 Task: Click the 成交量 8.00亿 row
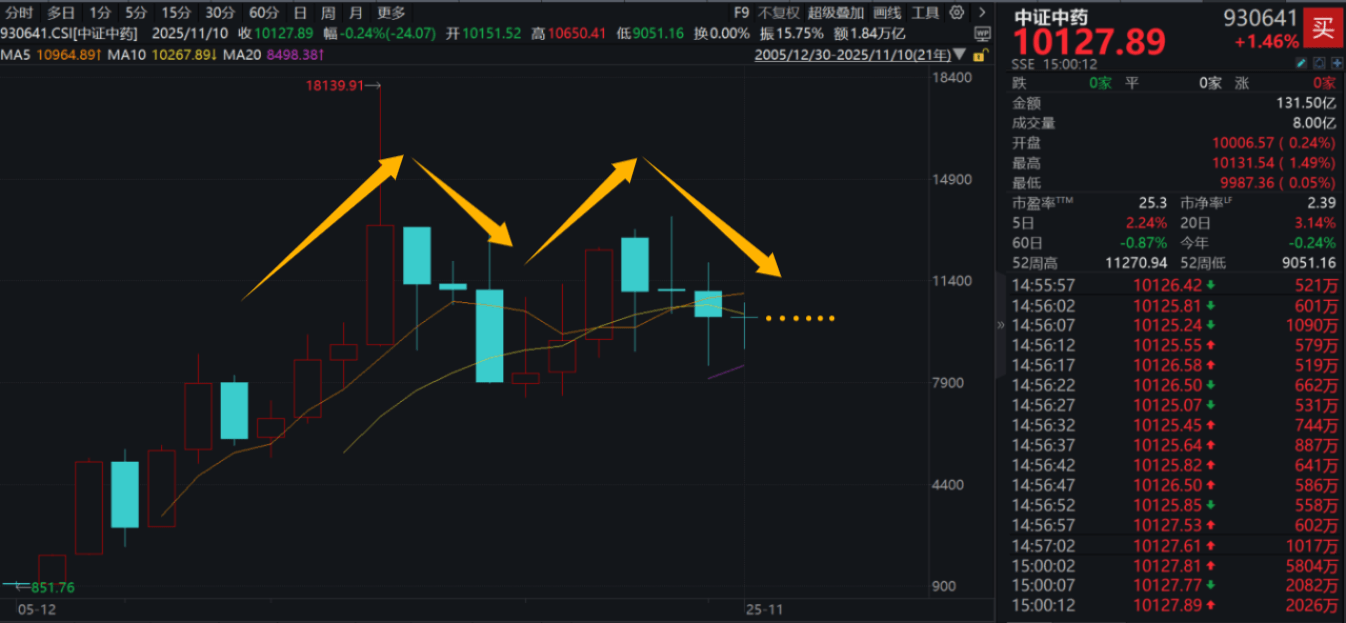[x=1174, y=123]
